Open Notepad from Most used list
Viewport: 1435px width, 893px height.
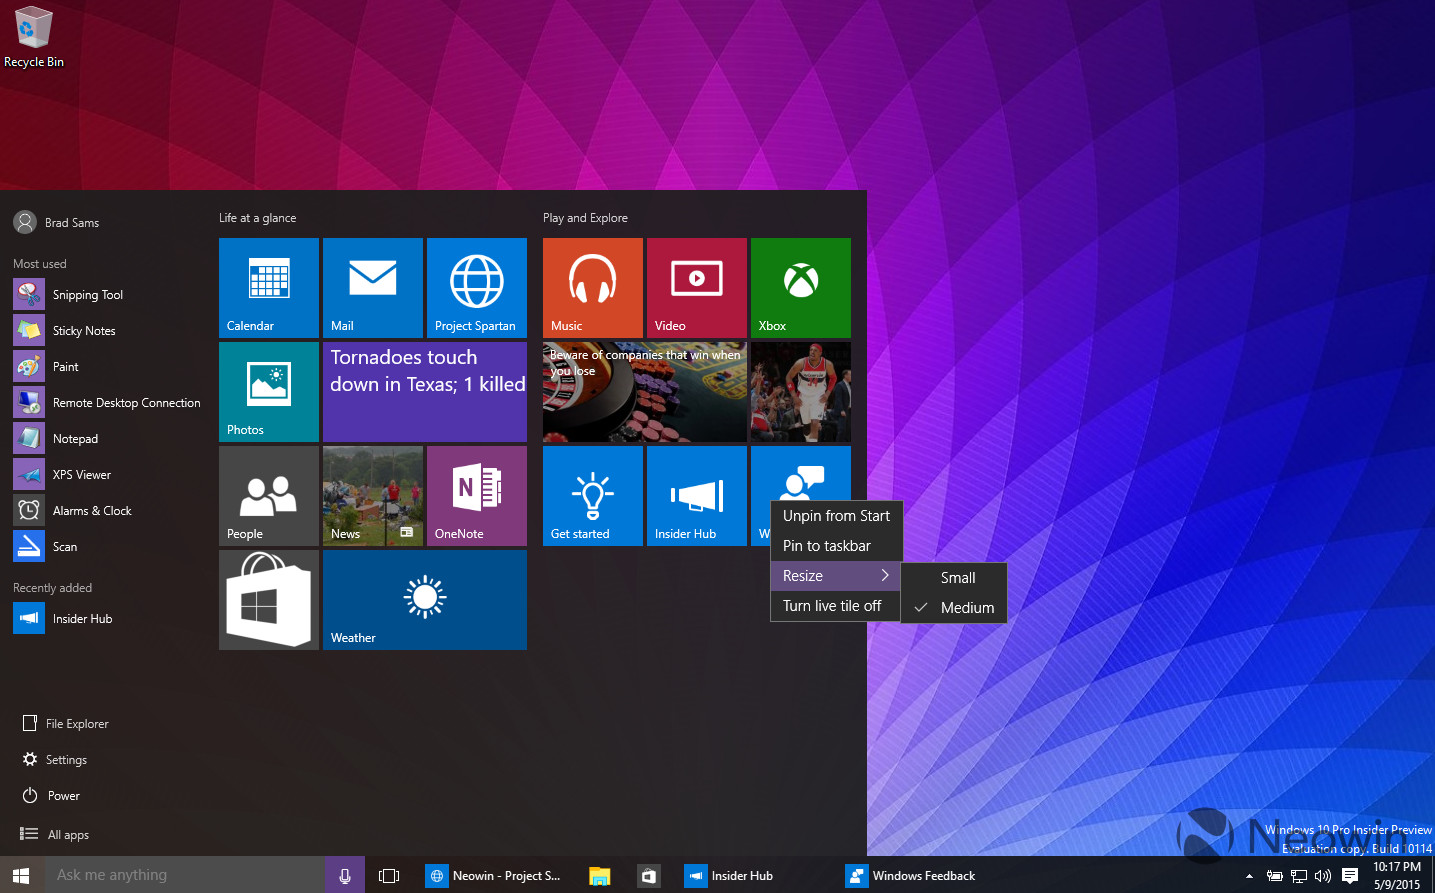108,439
